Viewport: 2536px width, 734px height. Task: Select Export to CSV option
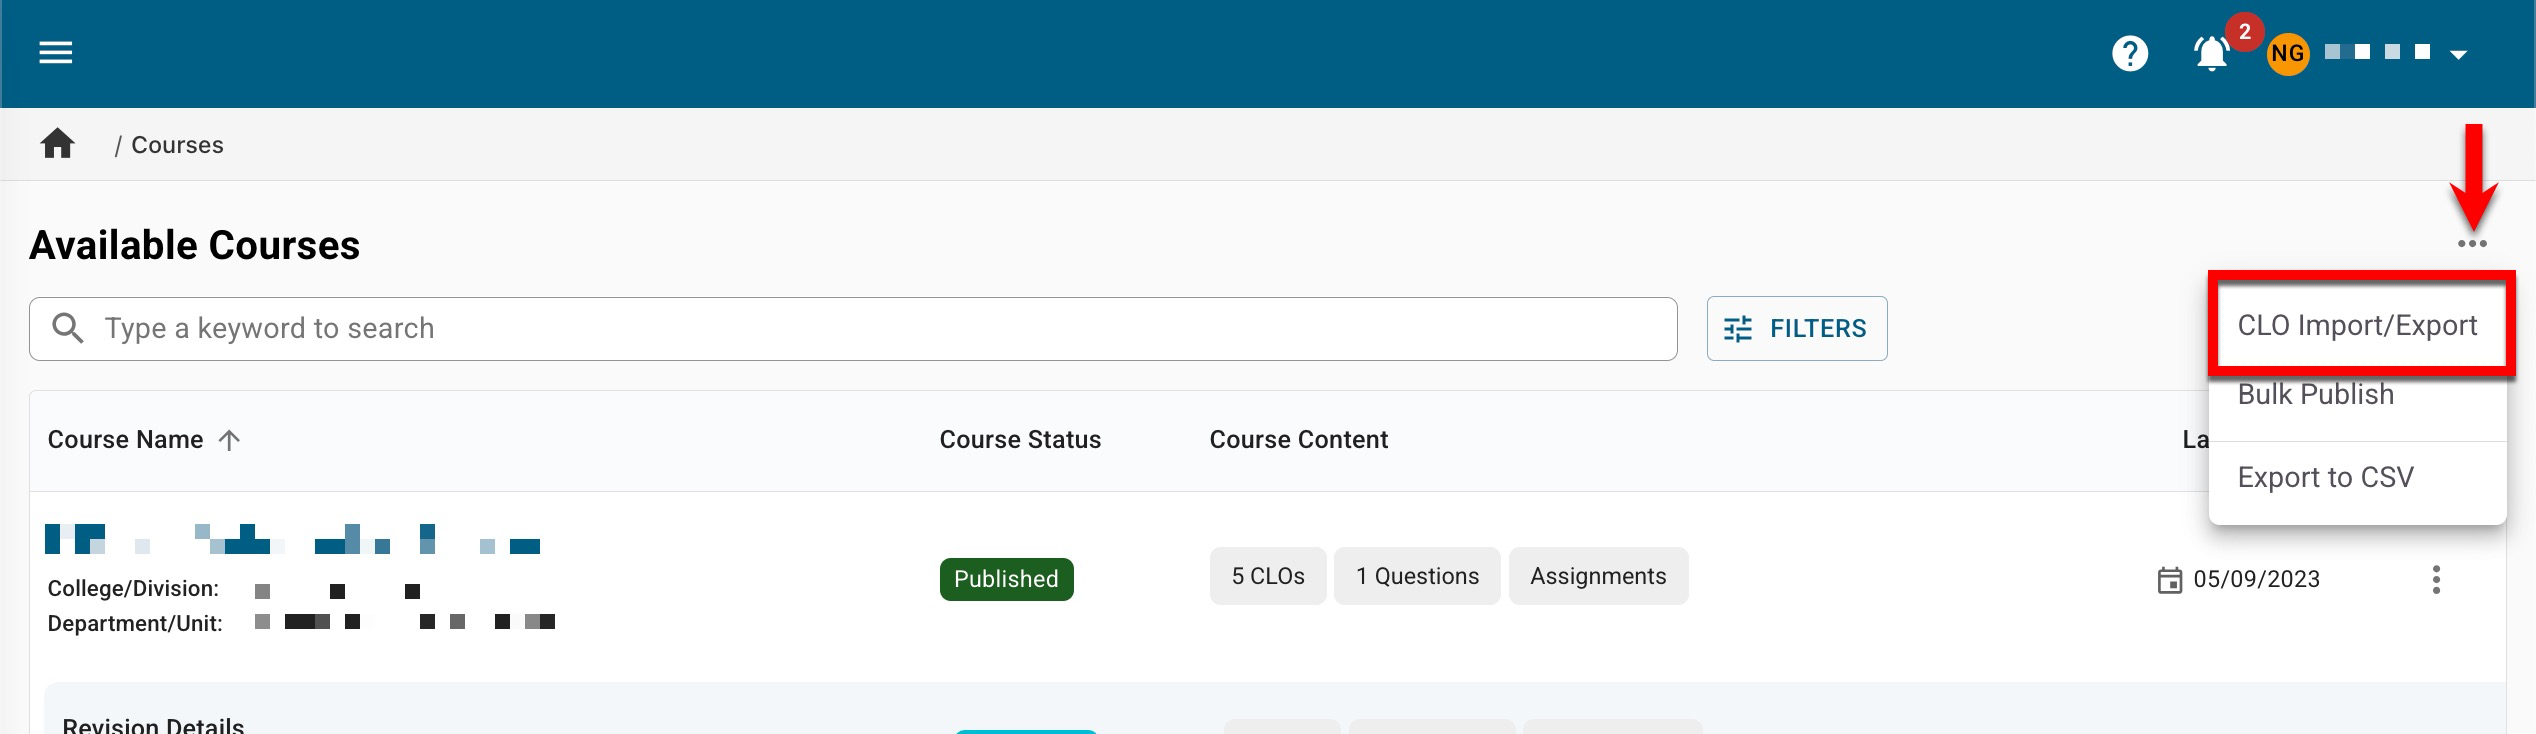(2325, 478)
